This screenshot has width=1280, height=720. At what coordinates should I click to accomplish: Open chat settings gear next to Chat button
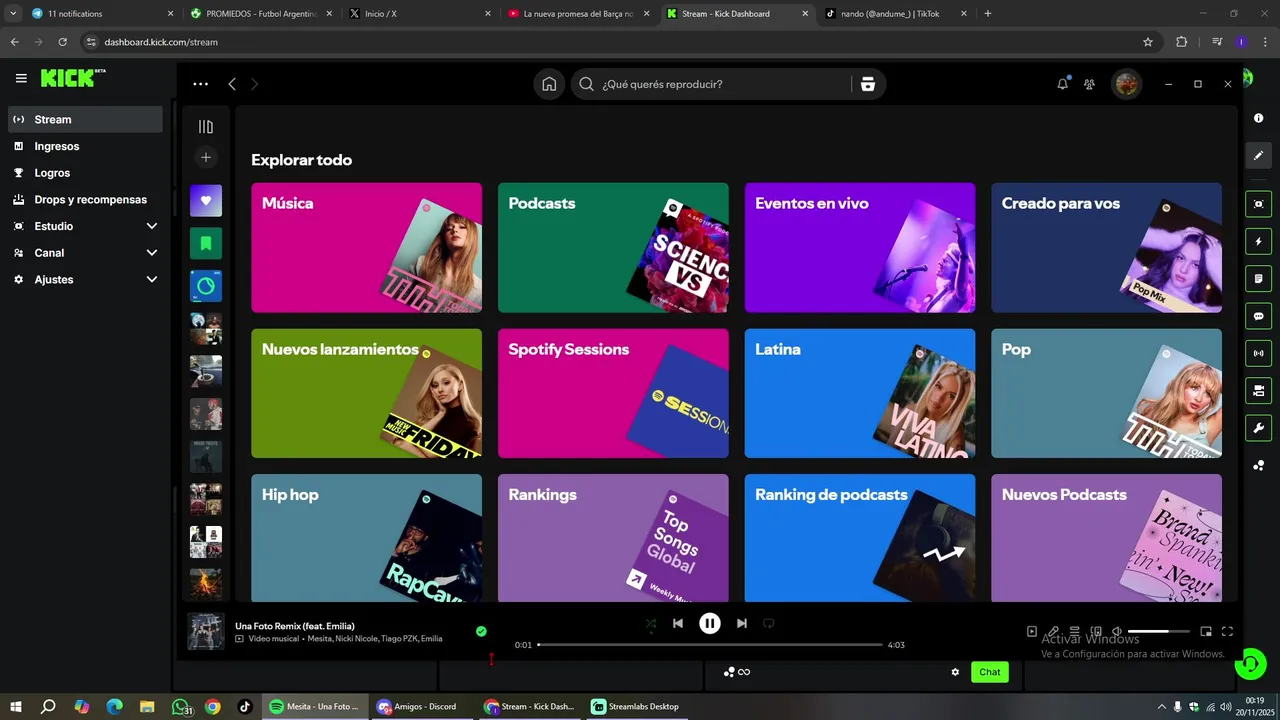(x=955, y=672)
